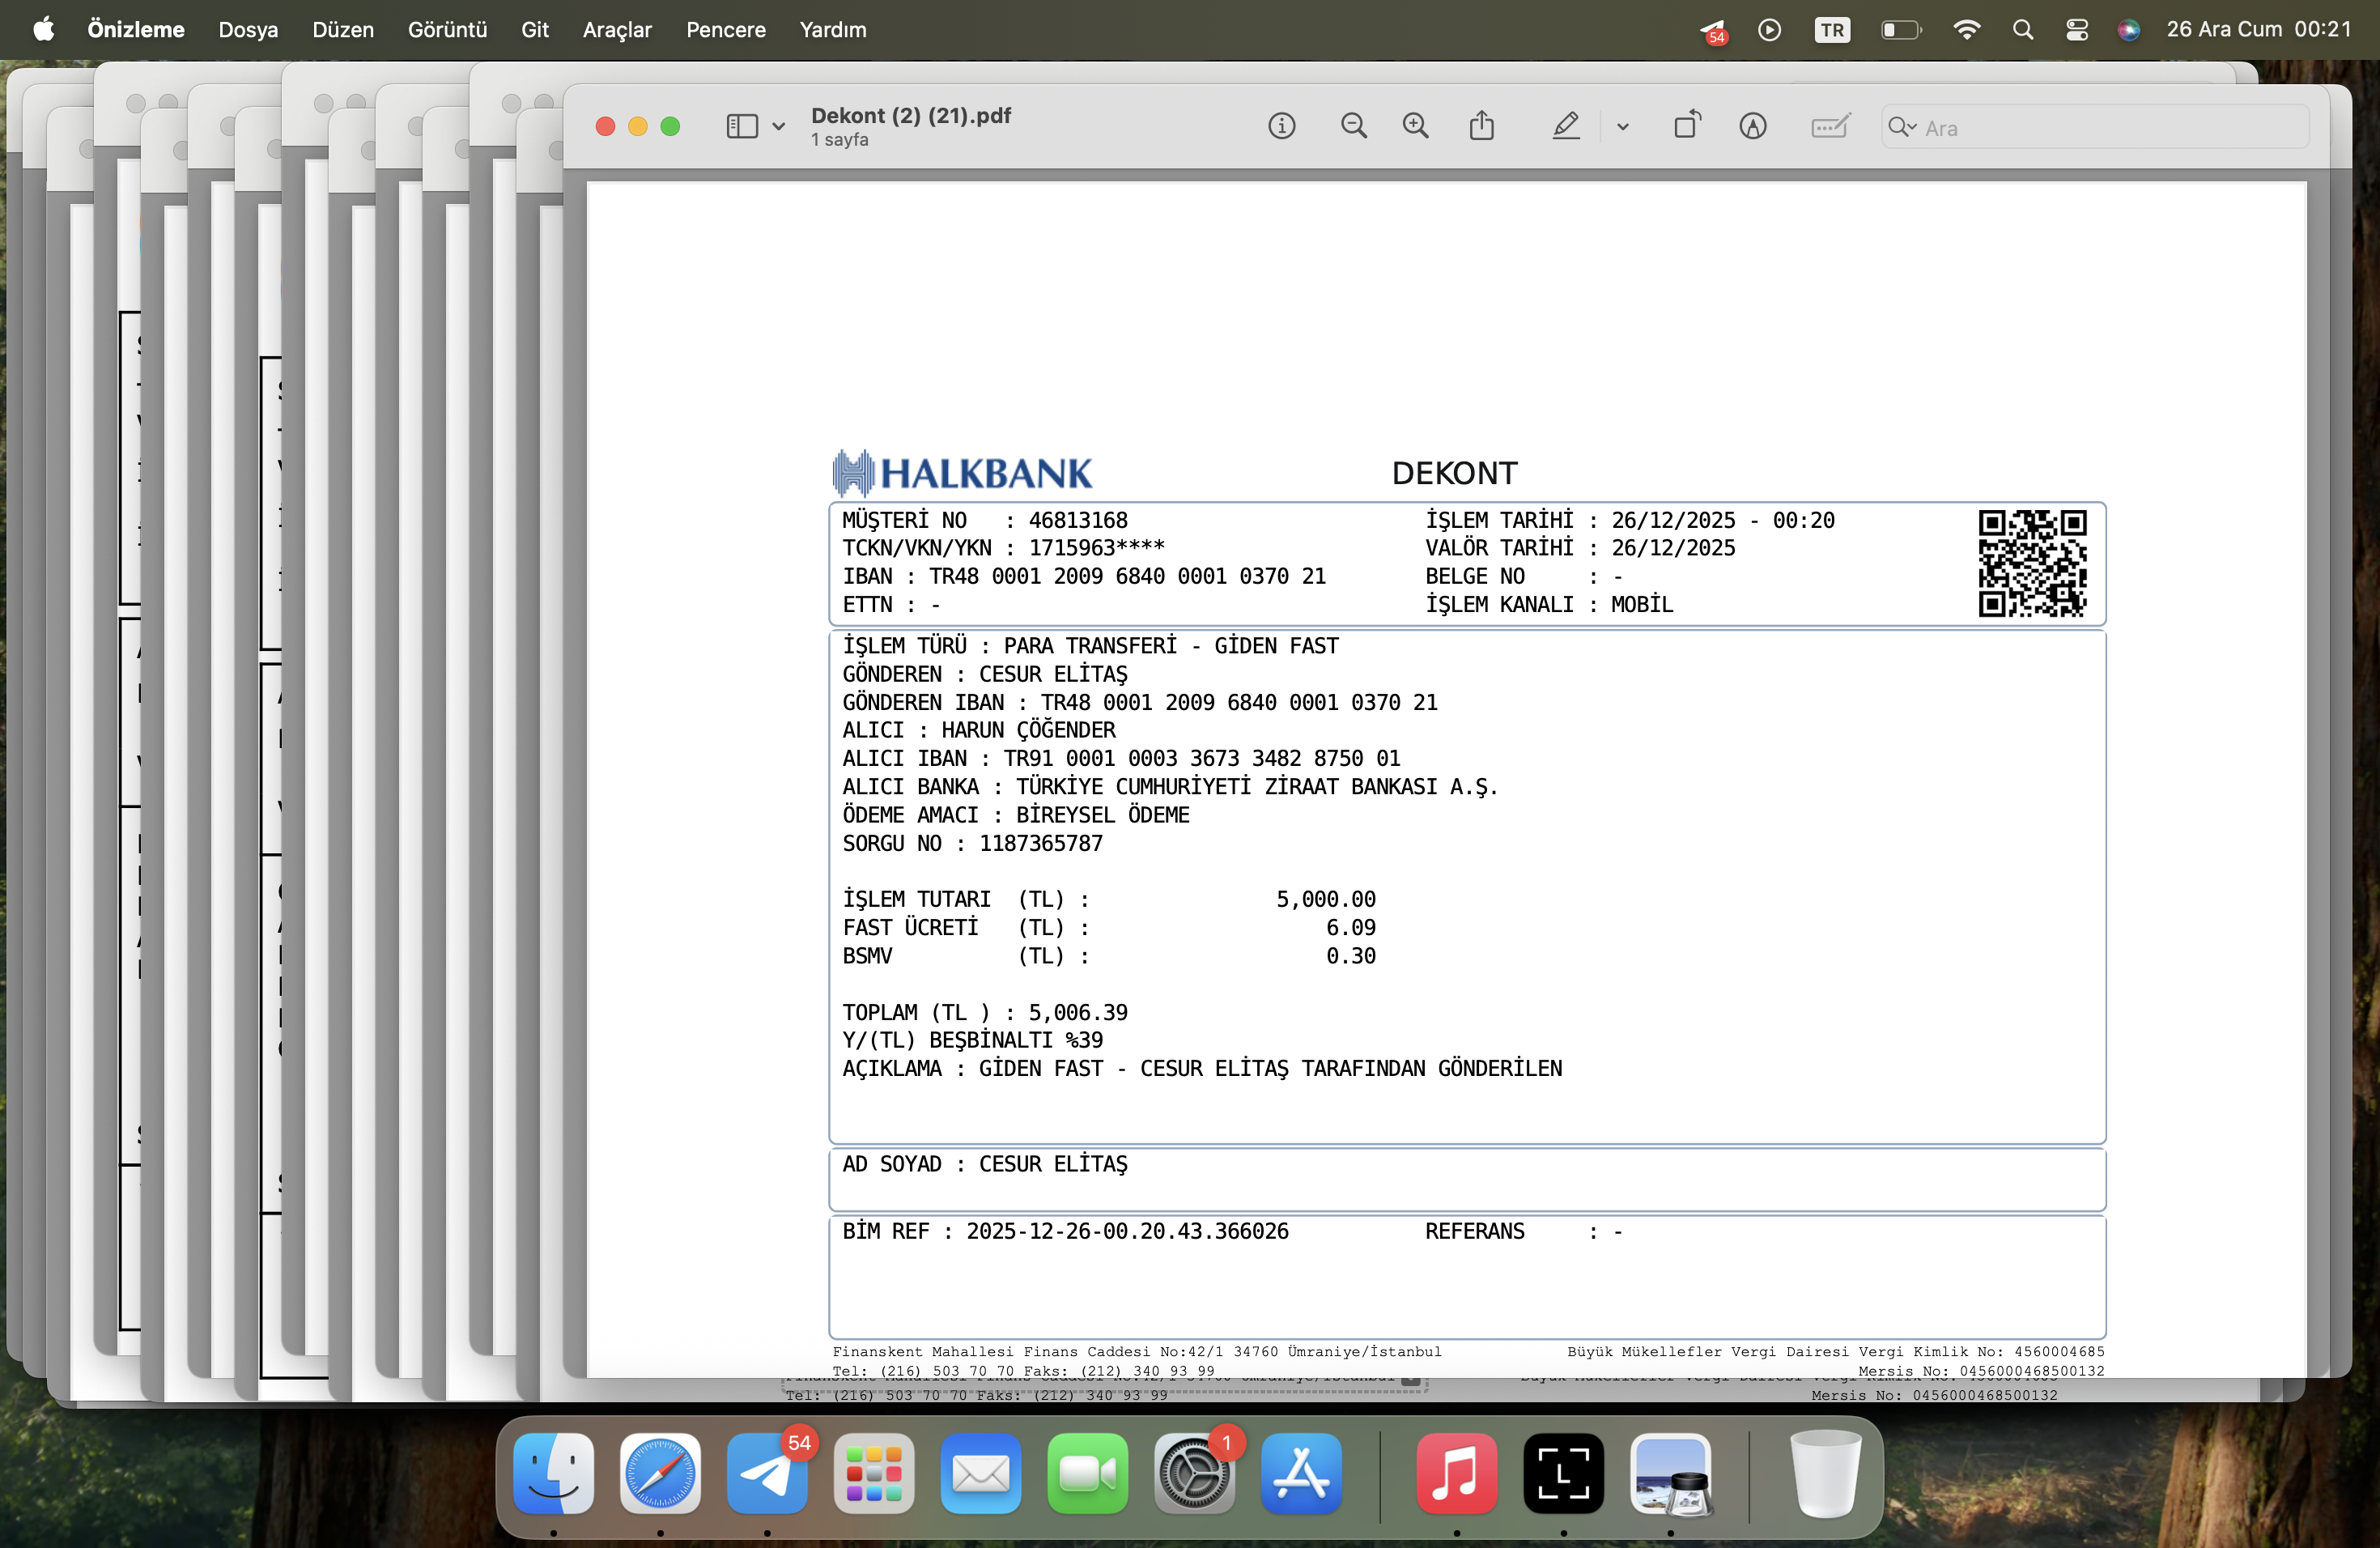Screen dimensions: 2380x1548
Task: Launch Siri from the menu bar
Action: 2128,30
